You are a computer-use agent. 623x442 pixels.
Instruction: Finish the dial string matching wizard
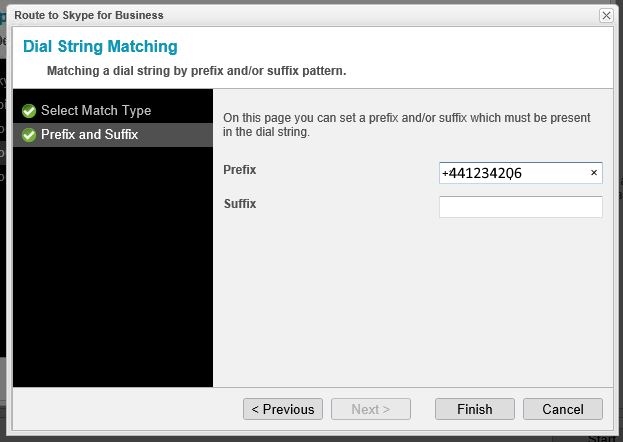[x=475, y=409]
